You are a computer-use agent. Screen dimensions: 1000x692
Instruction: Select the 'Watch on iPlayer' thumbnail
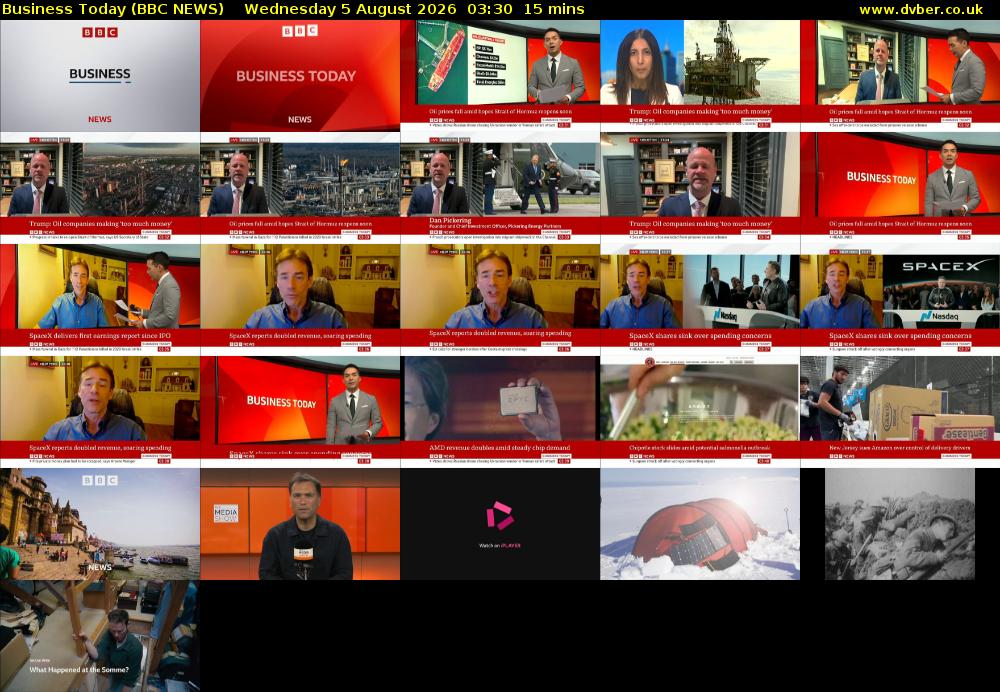[500, 524]
